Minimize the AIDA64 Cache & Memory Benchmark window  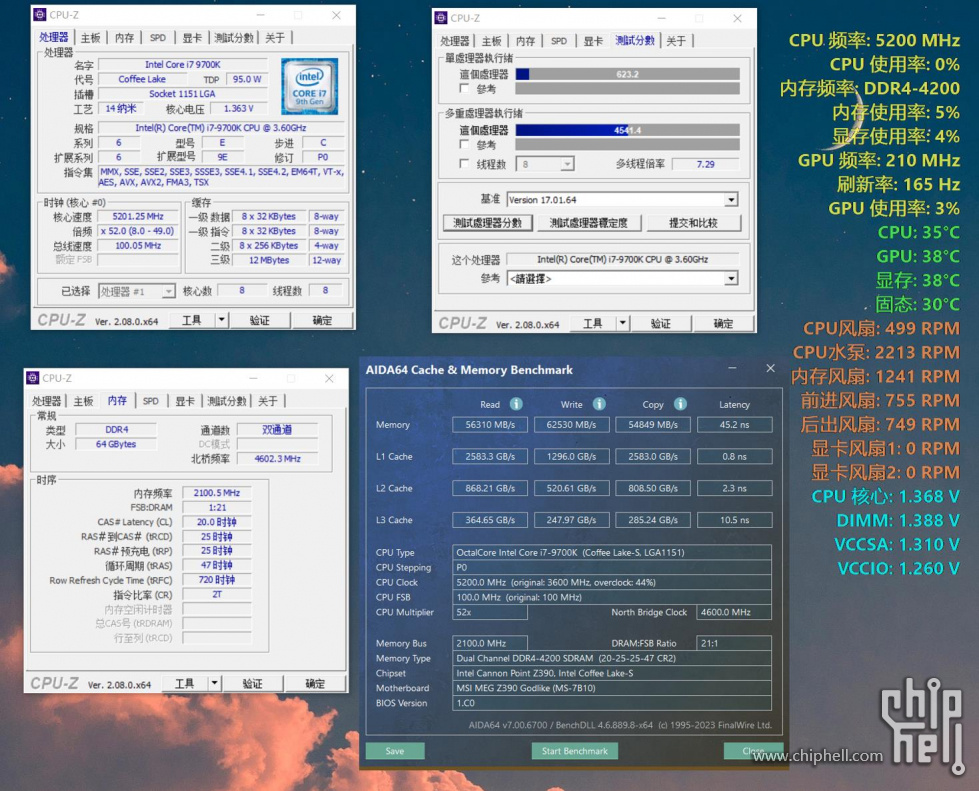[x=732, y=368]
